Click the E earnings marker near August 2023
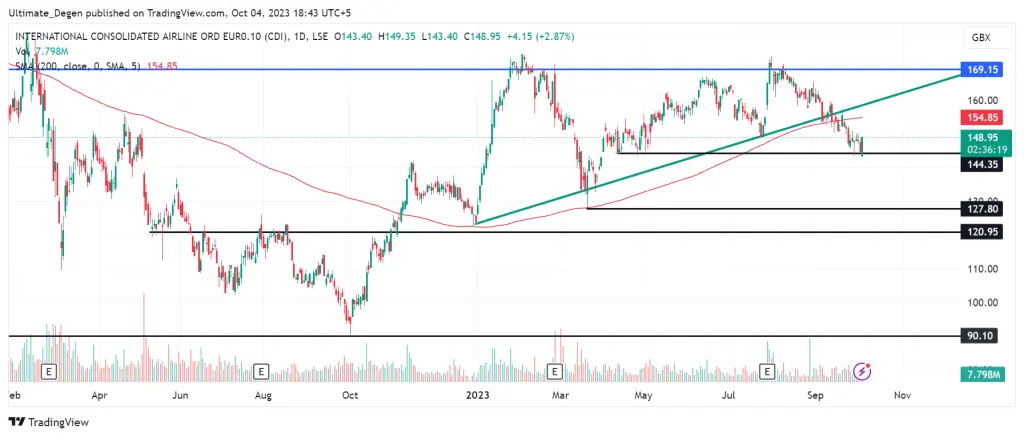Screen dimensions: 1024x437 pos(768,372)
